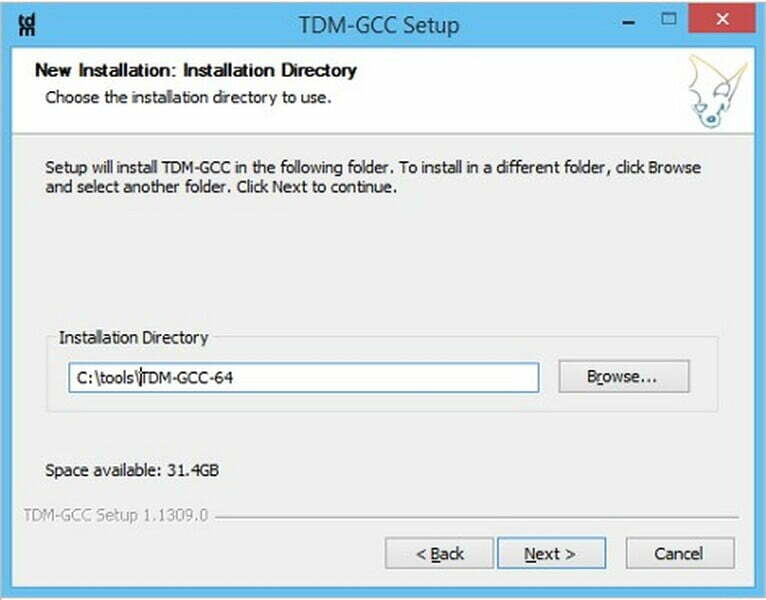The image size is (766, 600).
Task: Click the 'TDM-GCC Setup' title bar text
Action: (379, 25)
